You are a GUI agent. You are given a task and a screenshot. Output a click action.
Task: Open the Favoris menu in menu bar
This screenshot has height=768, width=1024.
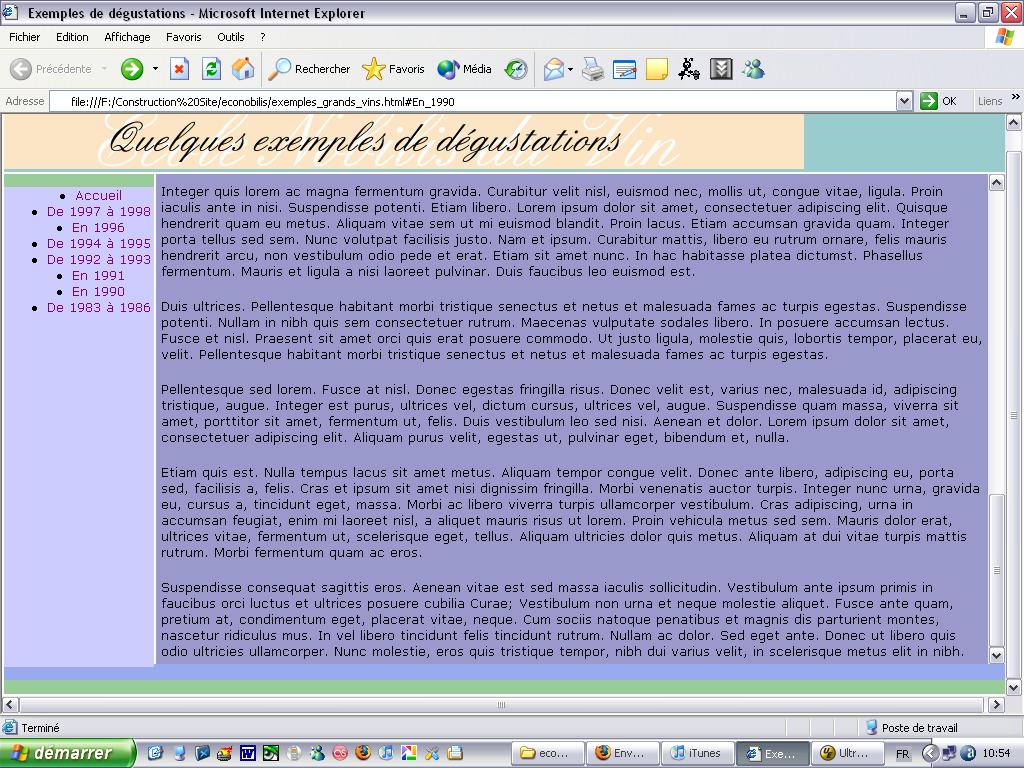click(184, 37)
